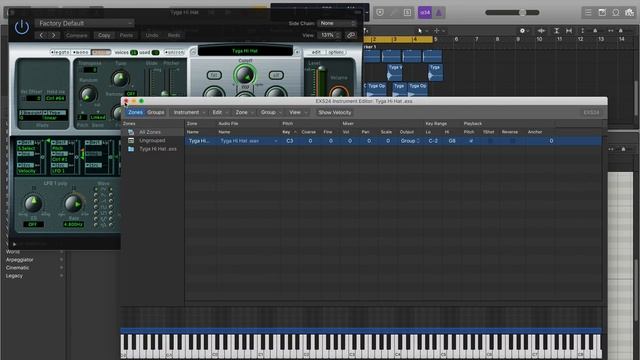The width and height of the screenshot is (640, 360).
Task: Open the Tyga Hi Hat instrument menu
Action: 245,51
